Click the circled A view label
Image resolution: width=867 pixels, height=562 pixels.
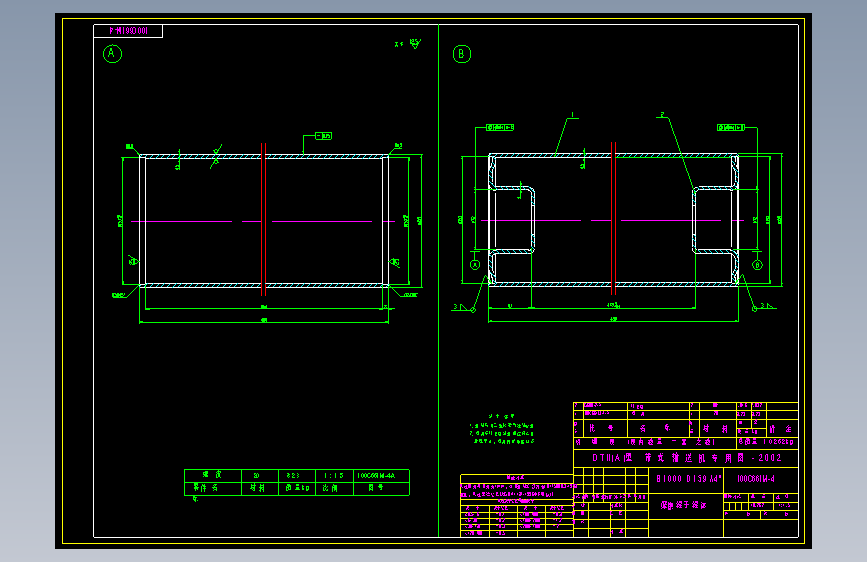pos(112,54)
